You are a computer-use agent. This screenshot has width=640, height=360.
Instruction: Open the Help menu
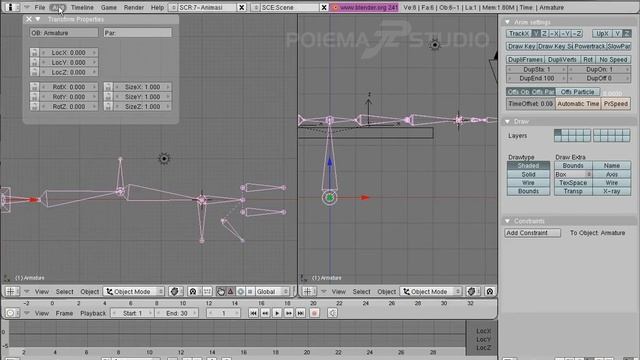157,7
